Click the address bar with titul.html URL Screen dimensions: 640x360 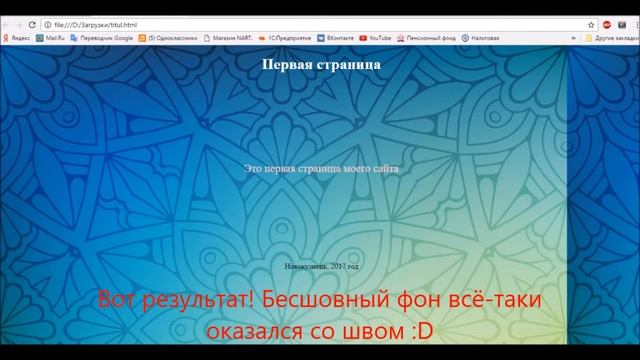coord(319,25)
